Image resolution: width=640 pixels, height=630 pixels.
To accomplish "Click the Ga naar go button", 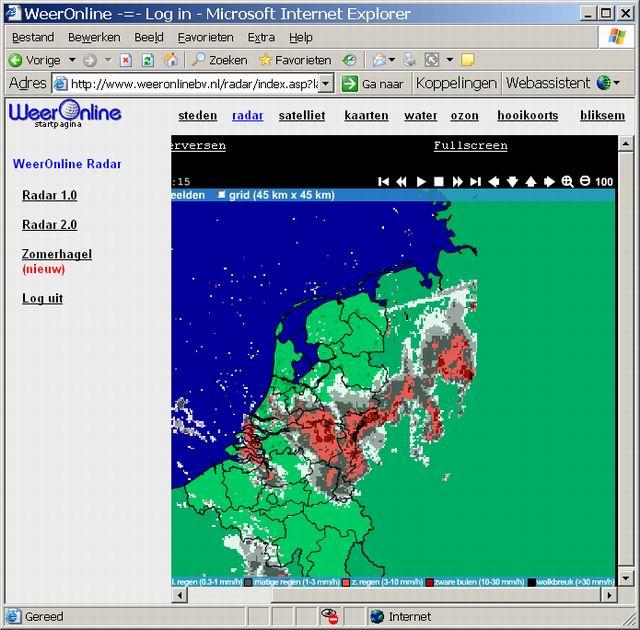I will pos(372,84).
